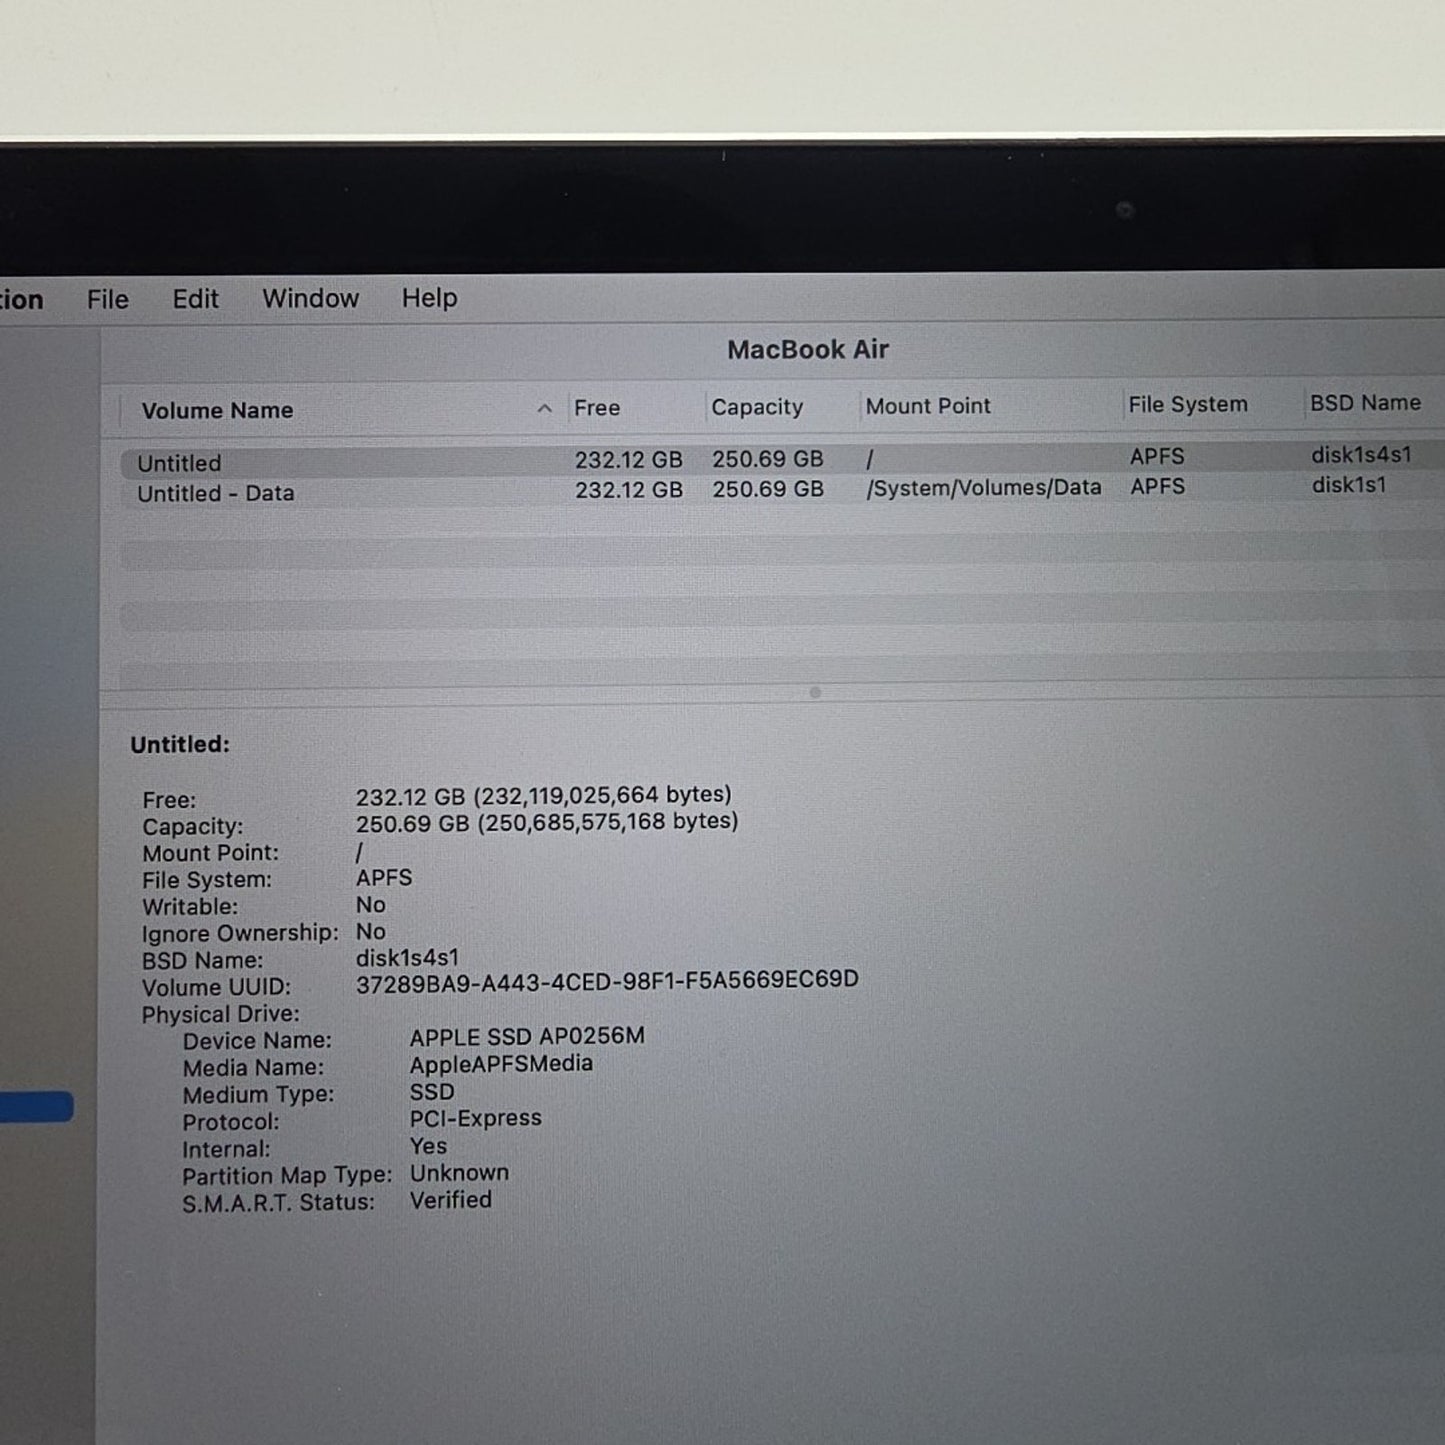The width and height of the screenshot is (1445, 1445).
Task: Open the Help menu
Action: click(429, 298)
